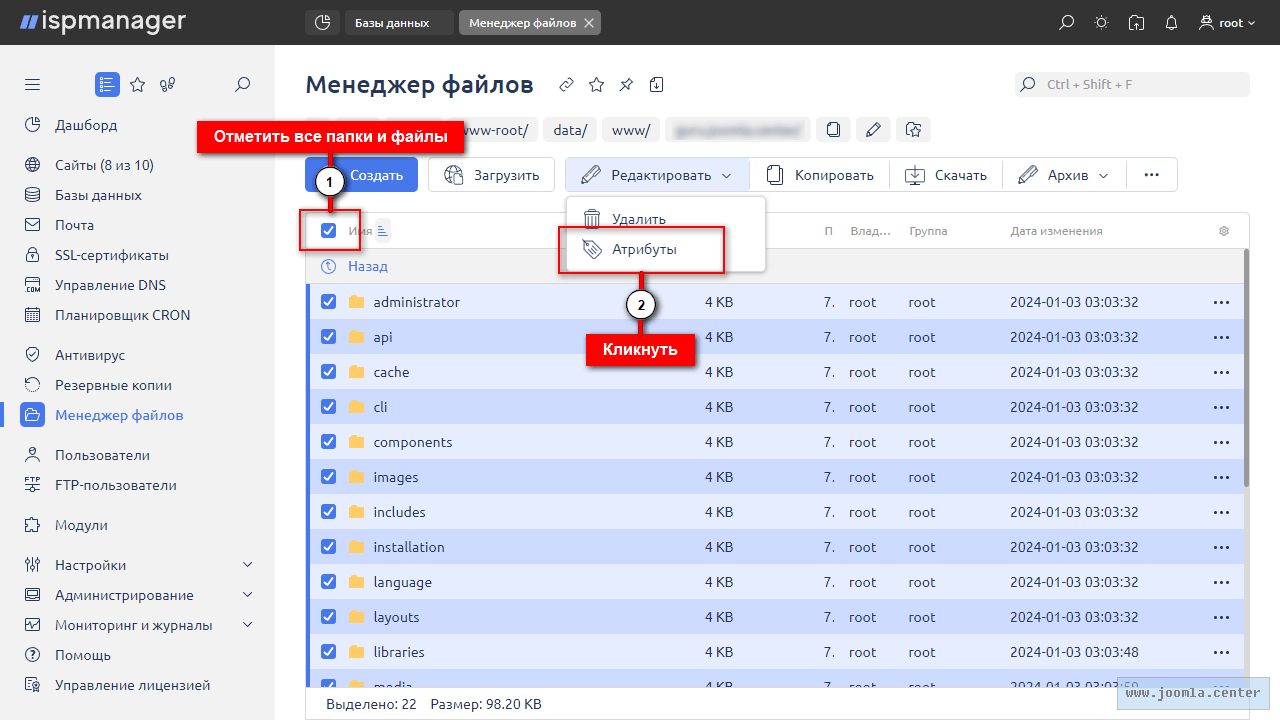Click the copy link icon beside page title
Screen dimensions: 1280x720
point(567,85)
